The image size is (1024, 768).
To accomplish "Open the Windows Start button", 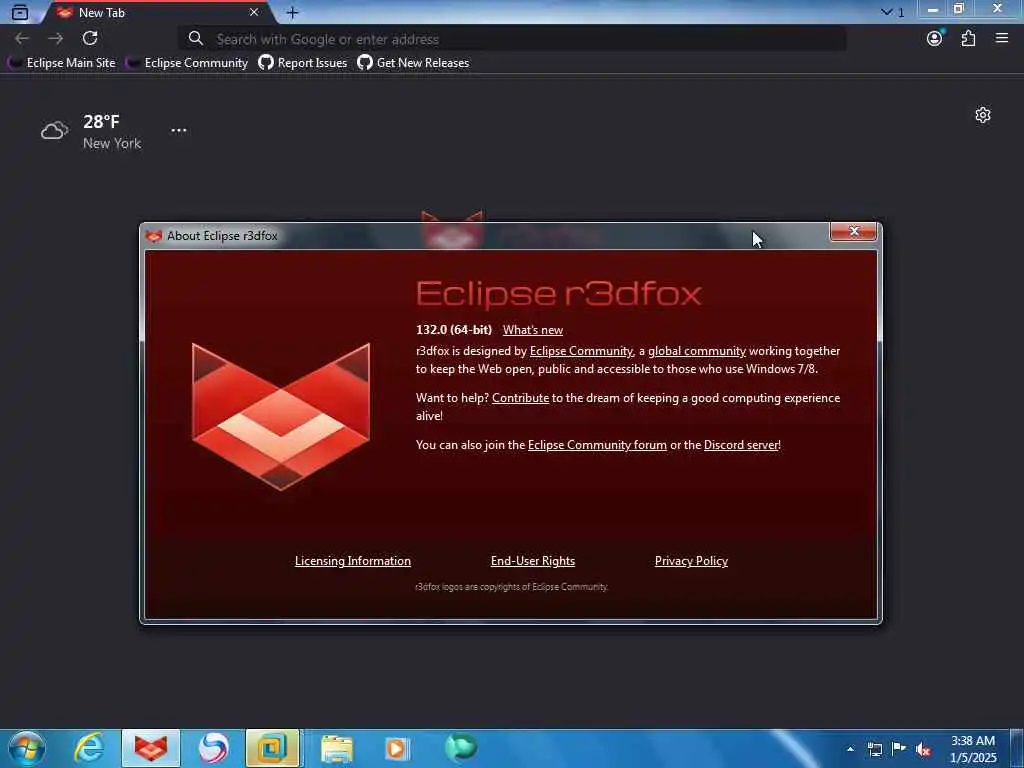I will (x=27, y=748).
